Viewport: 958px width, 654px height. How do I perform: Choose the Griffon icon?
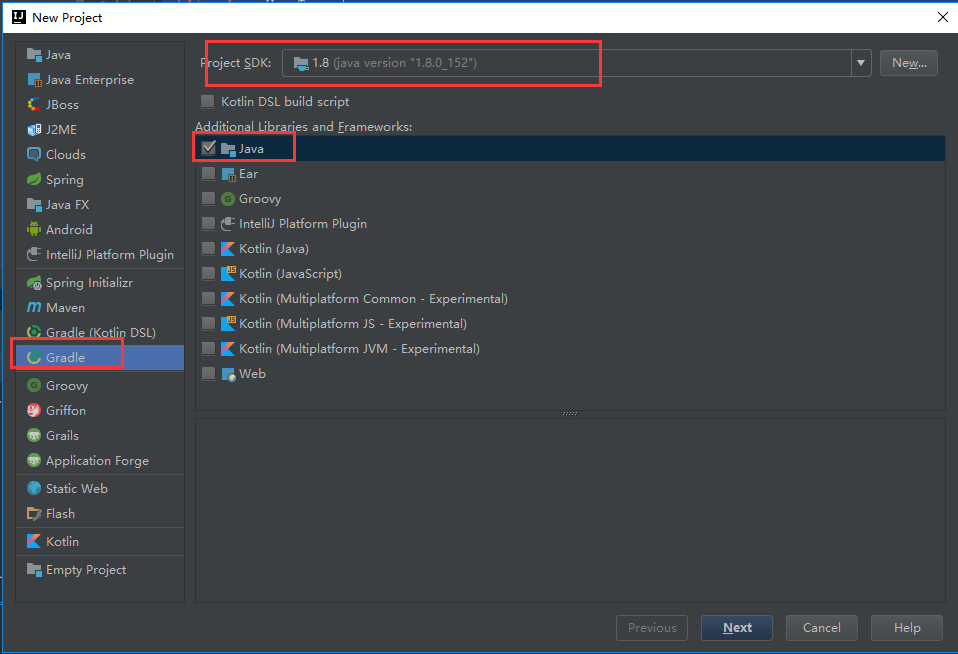(x=34, y=411)
